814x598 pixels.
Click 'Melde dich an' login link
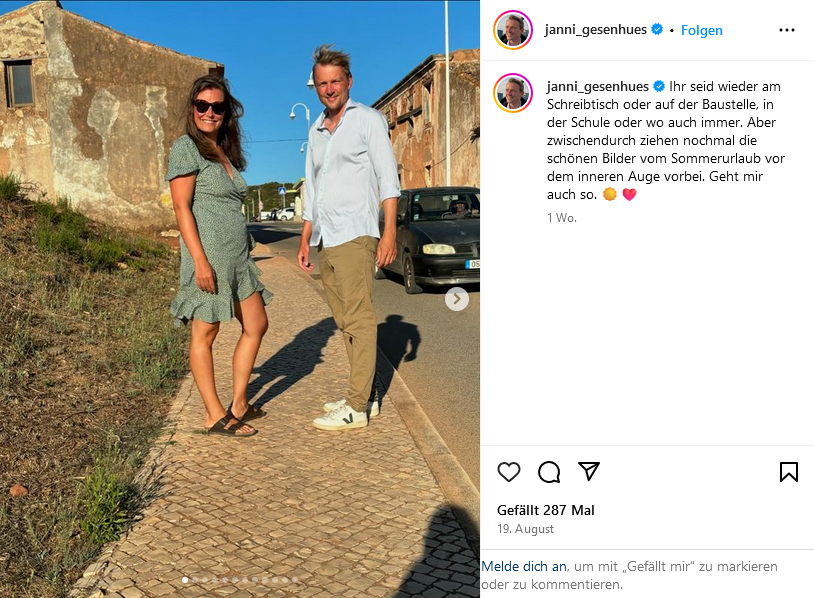point(524,566)
